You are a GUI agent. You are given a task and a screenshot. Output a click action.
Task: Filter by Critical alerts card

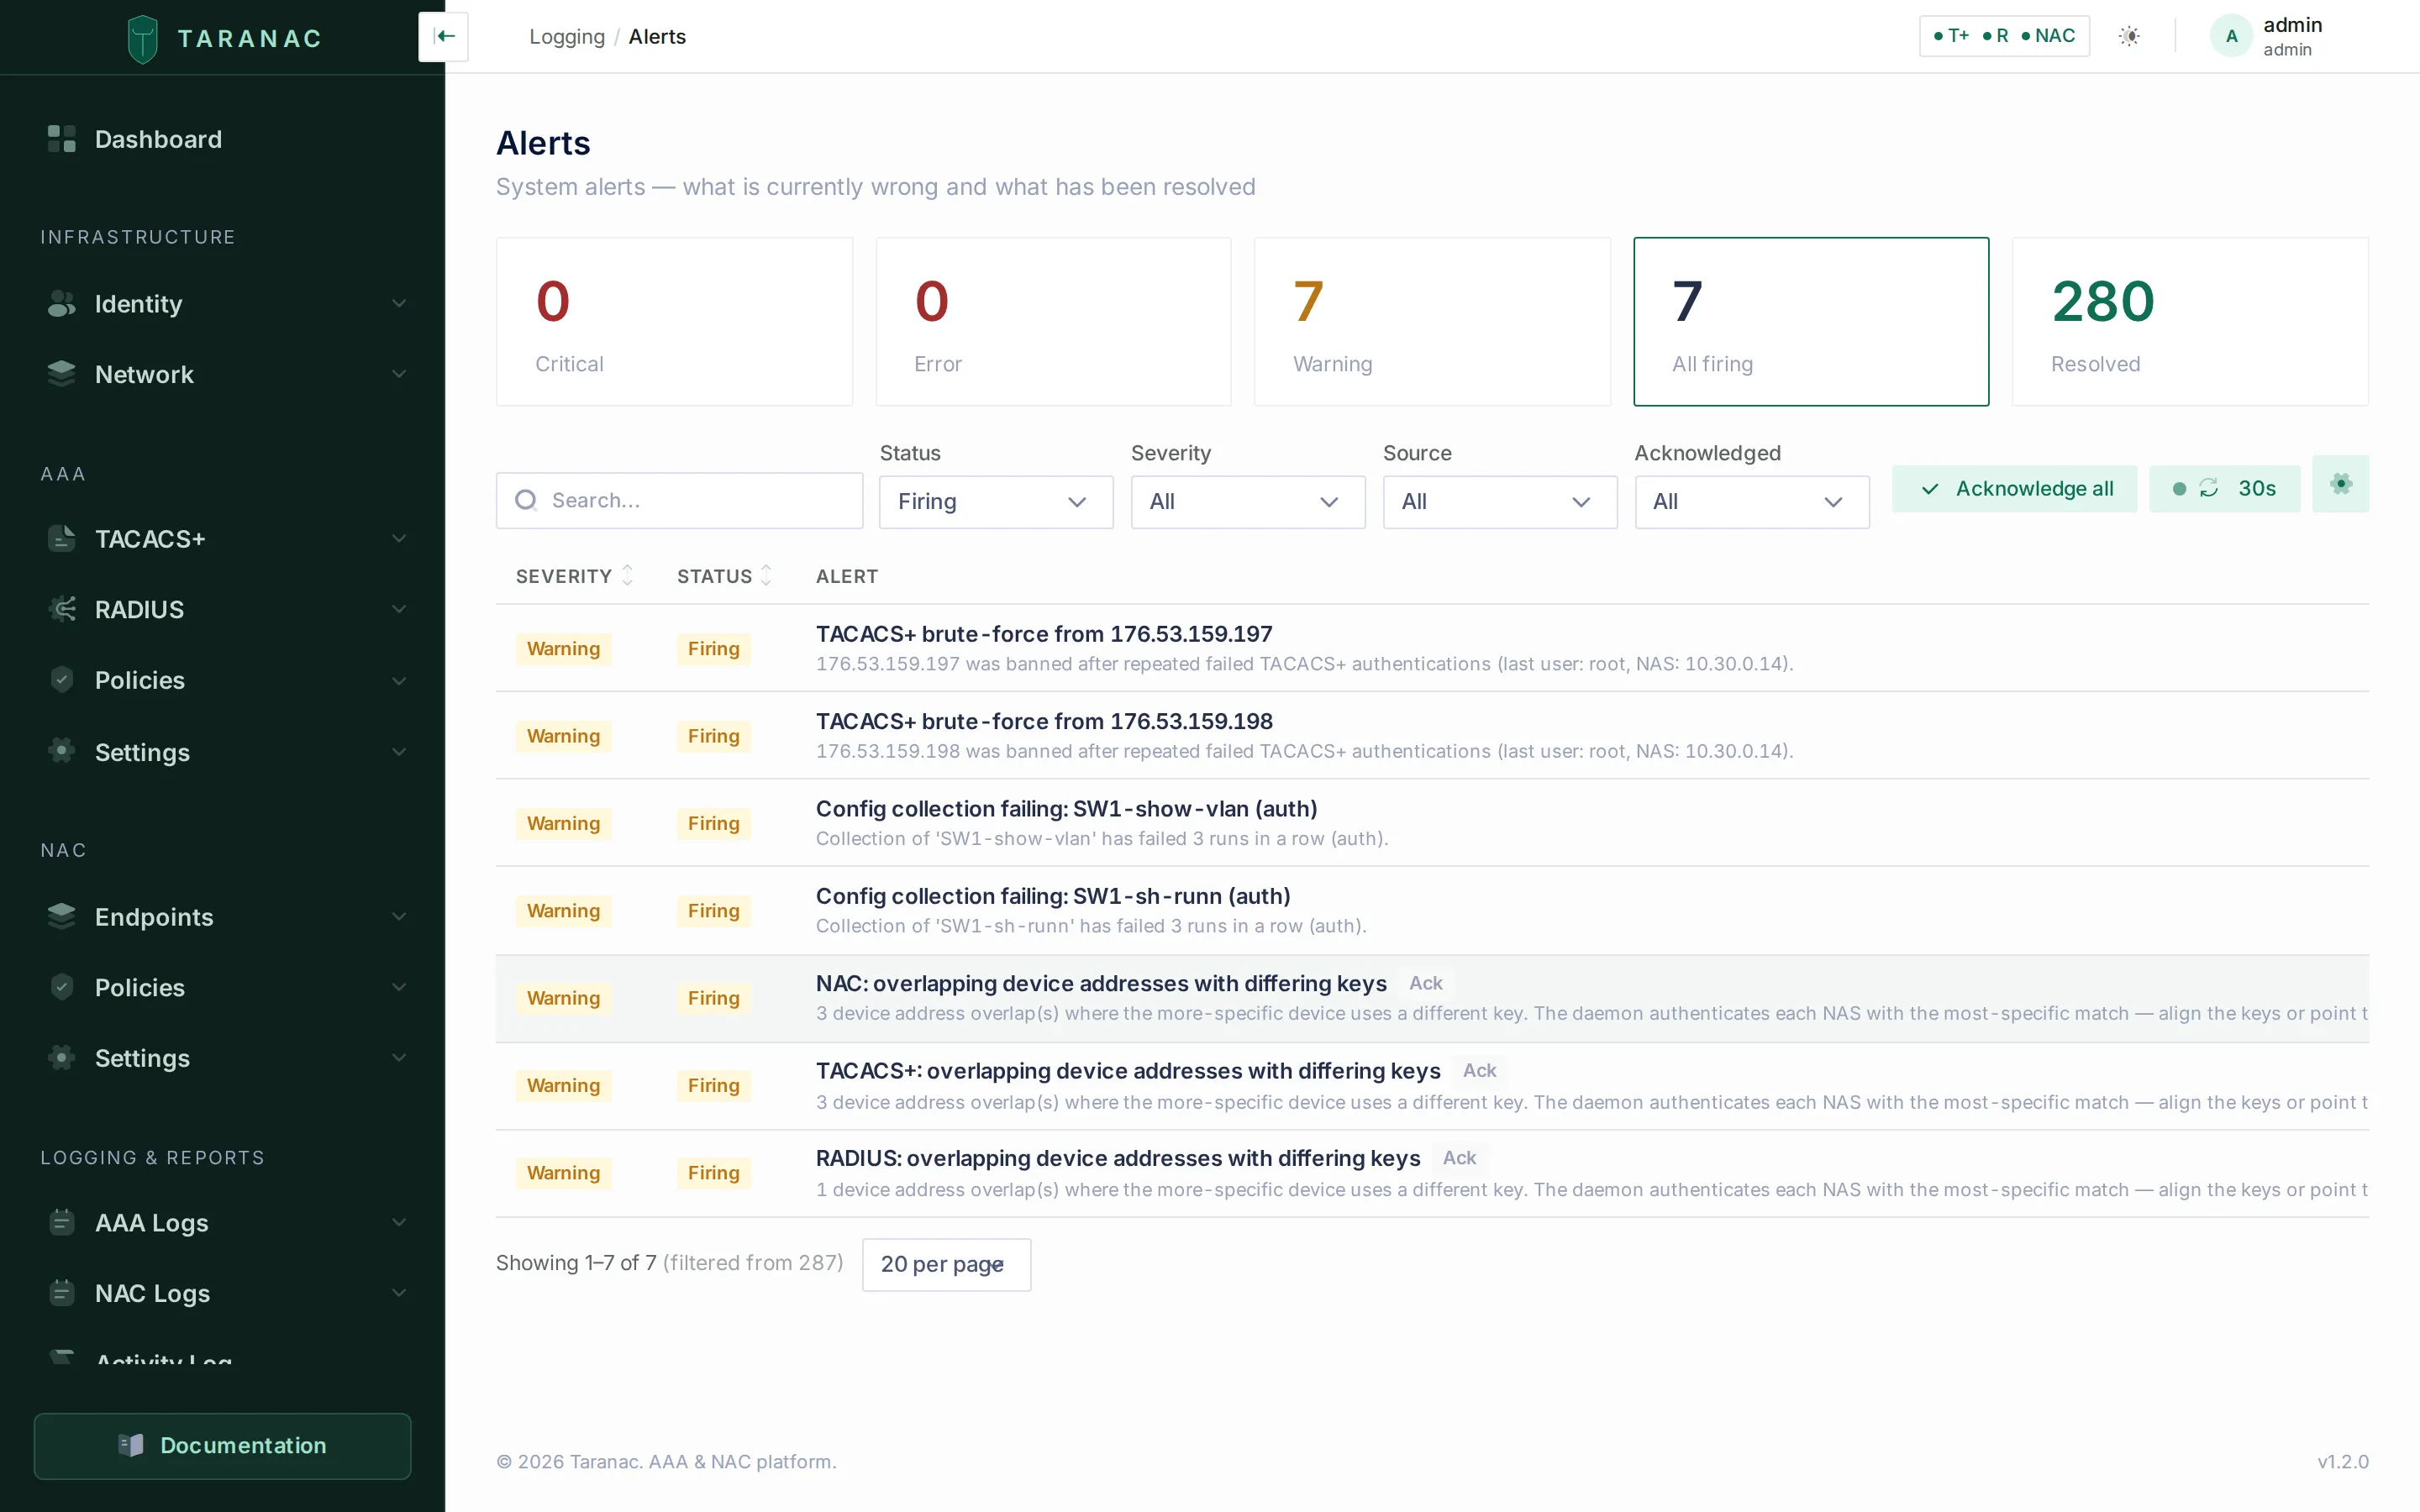click(674, 321)
